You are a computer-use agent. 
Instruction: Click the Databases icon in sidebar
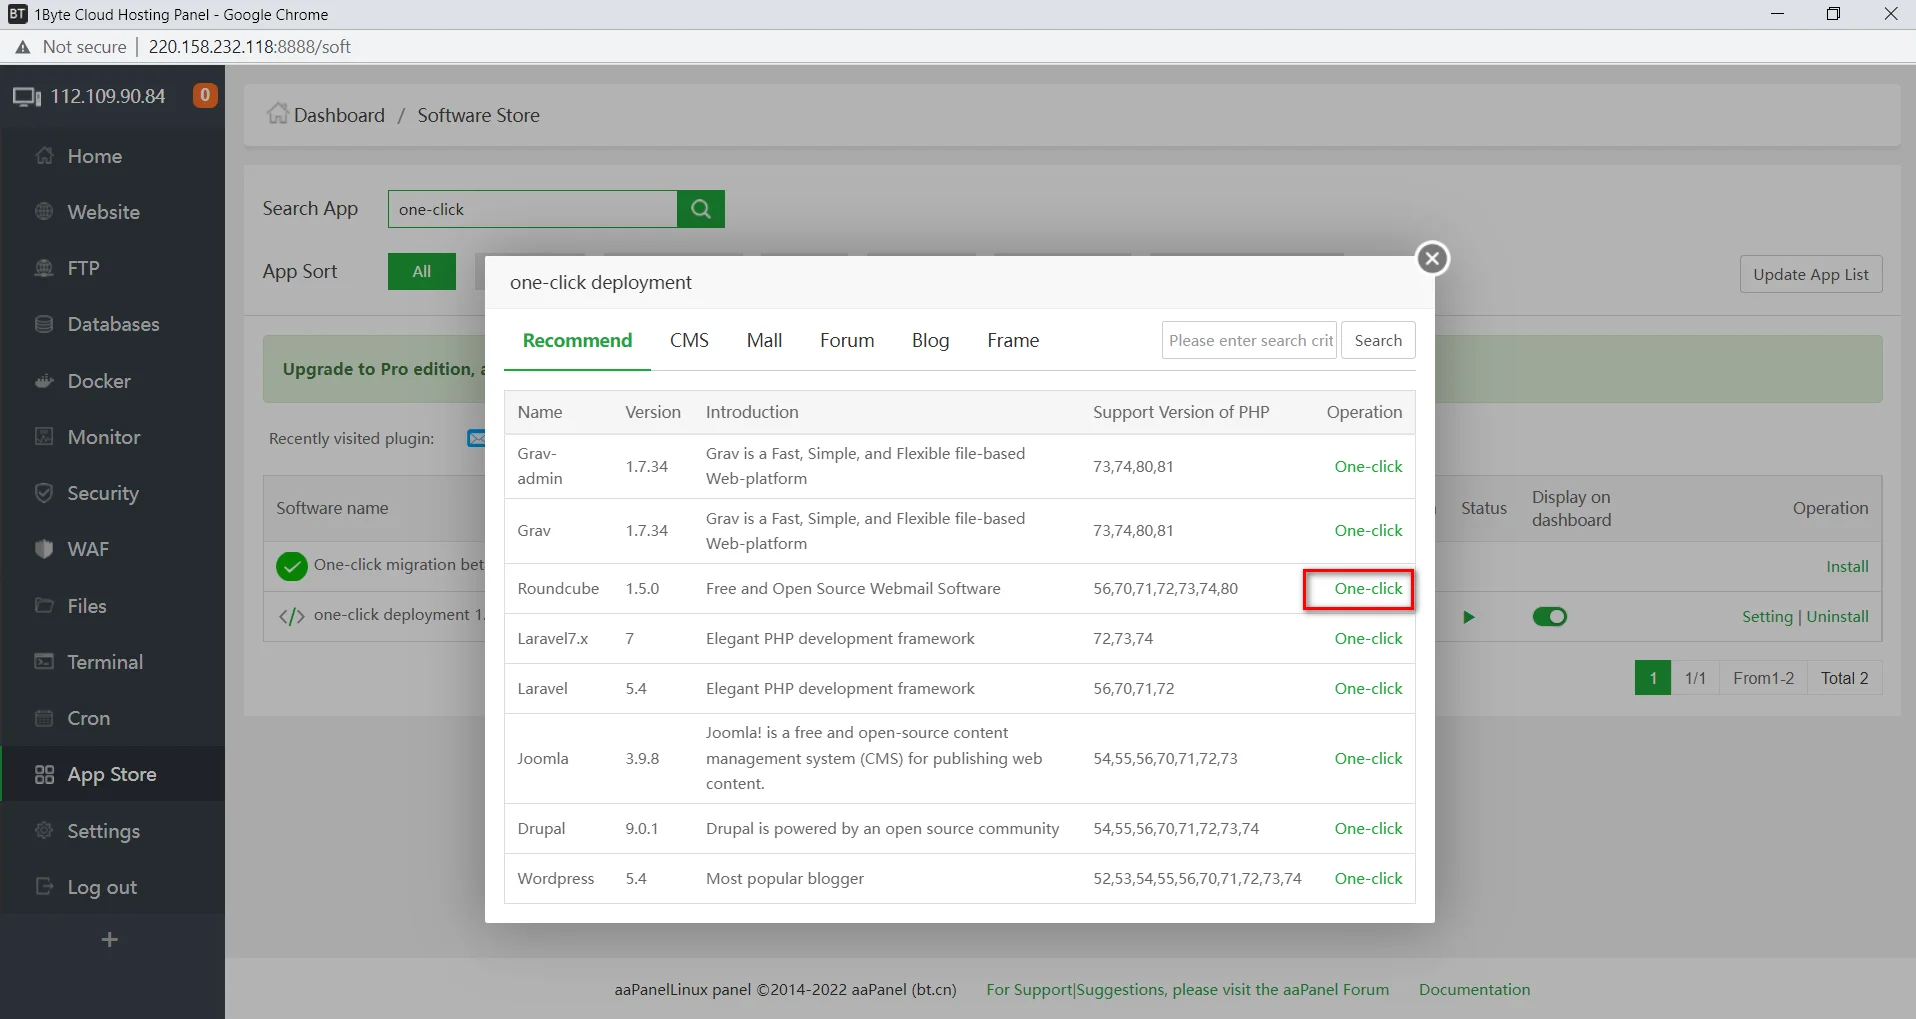[44, 324]
